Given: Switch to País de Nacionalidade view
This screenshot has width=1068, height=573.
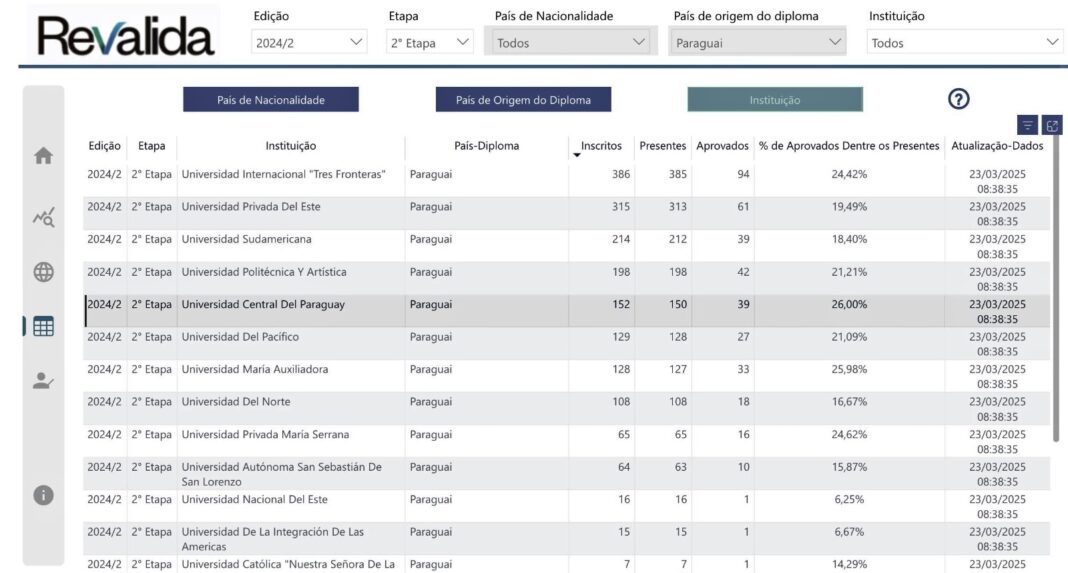Looking at the screenshot, I should (270, 100).
